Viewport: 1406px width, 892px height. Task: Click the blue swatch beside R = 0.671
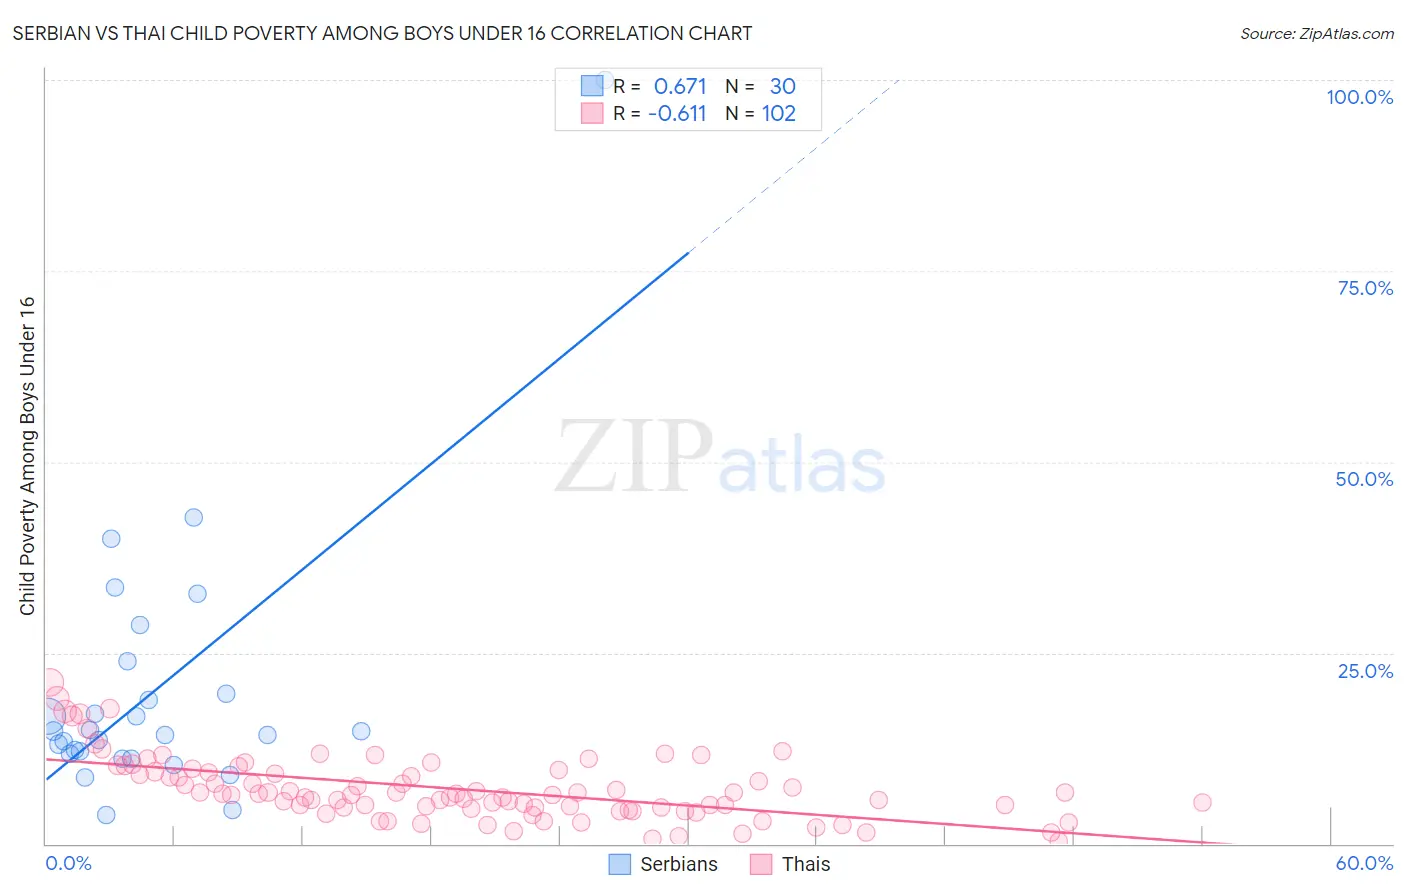pyautogui.click(x=592, y=86)
